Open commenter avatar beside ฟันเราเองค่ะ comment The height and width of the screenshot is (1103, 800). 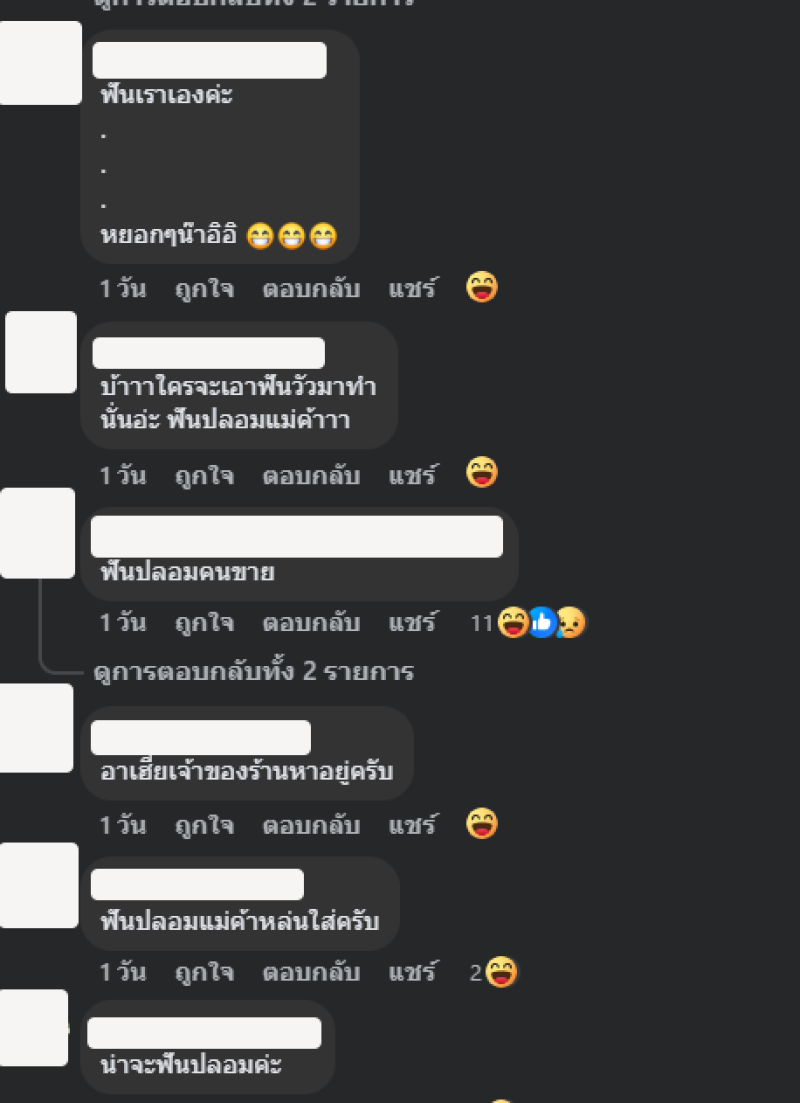click(x=40, y=63)
